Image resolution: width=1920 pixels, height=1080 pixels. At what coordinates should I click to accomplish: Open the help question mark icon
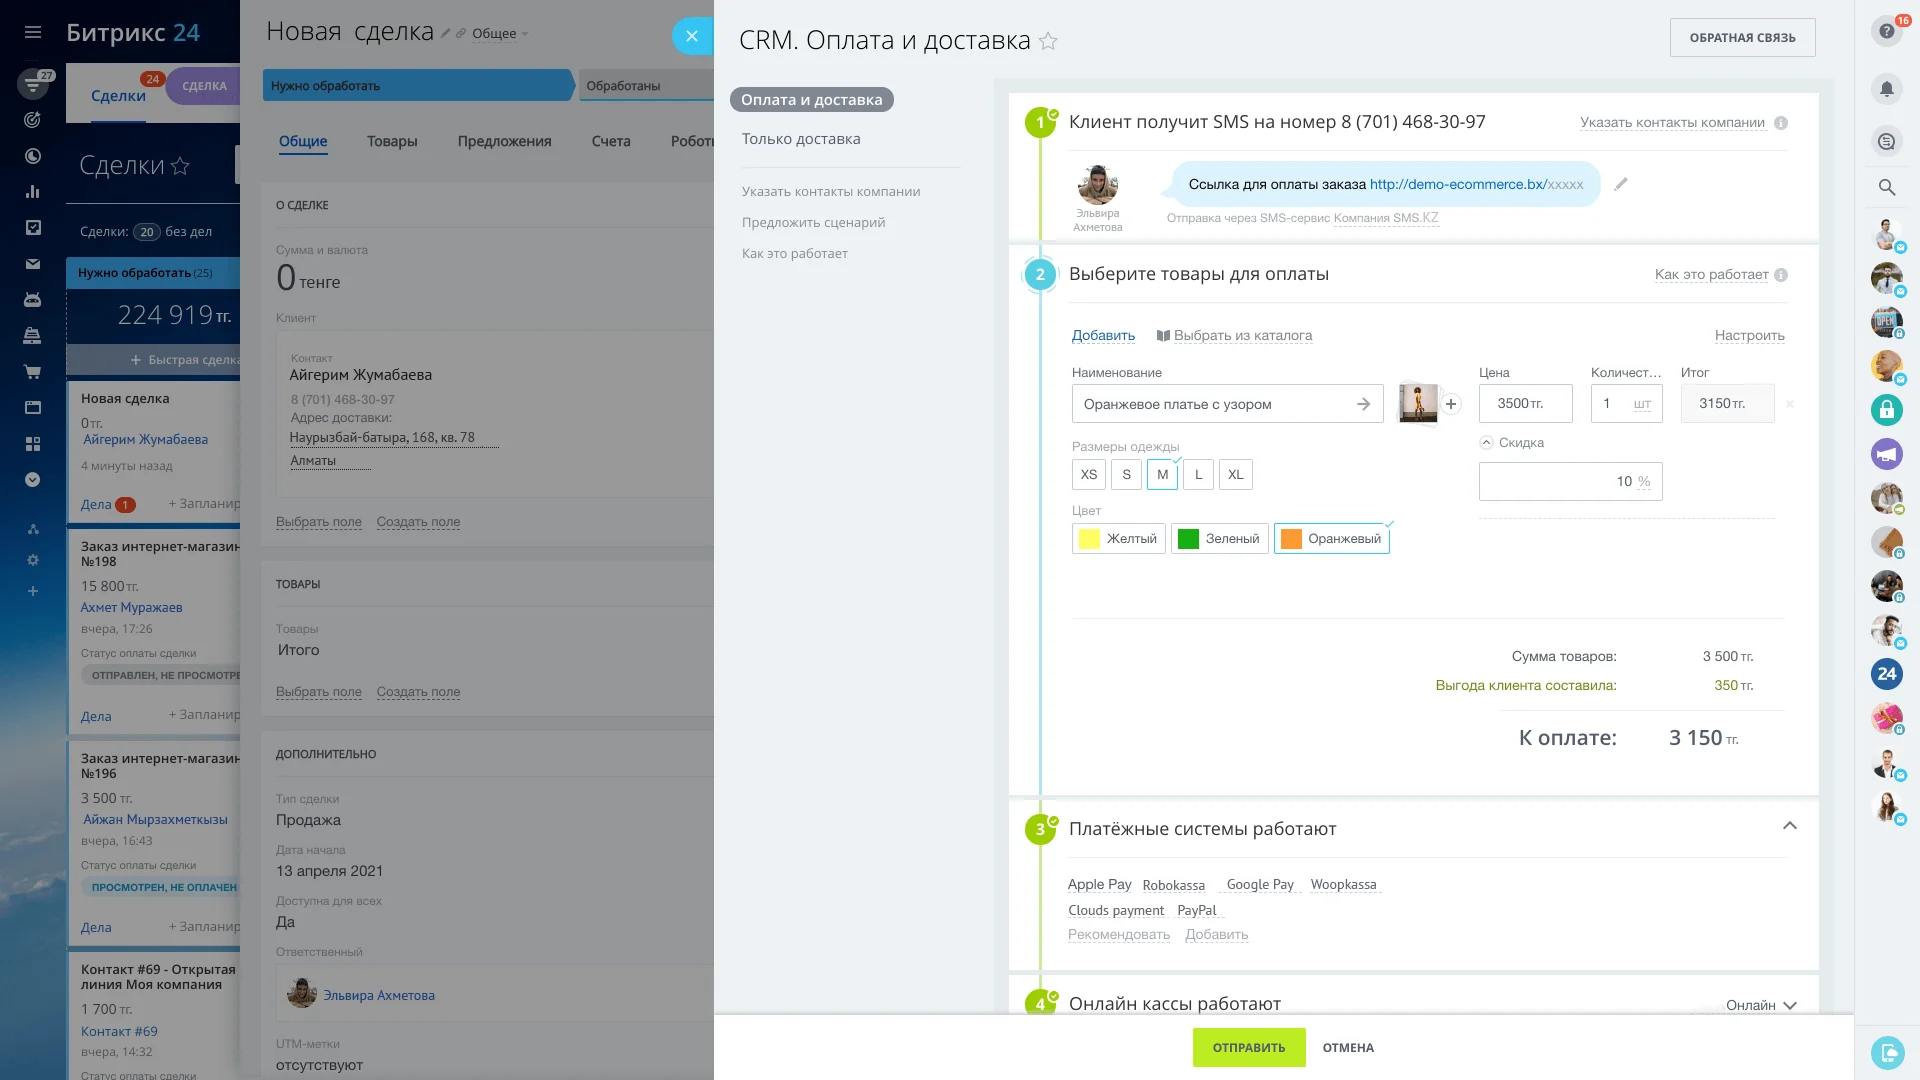(x=1886, y=32)
